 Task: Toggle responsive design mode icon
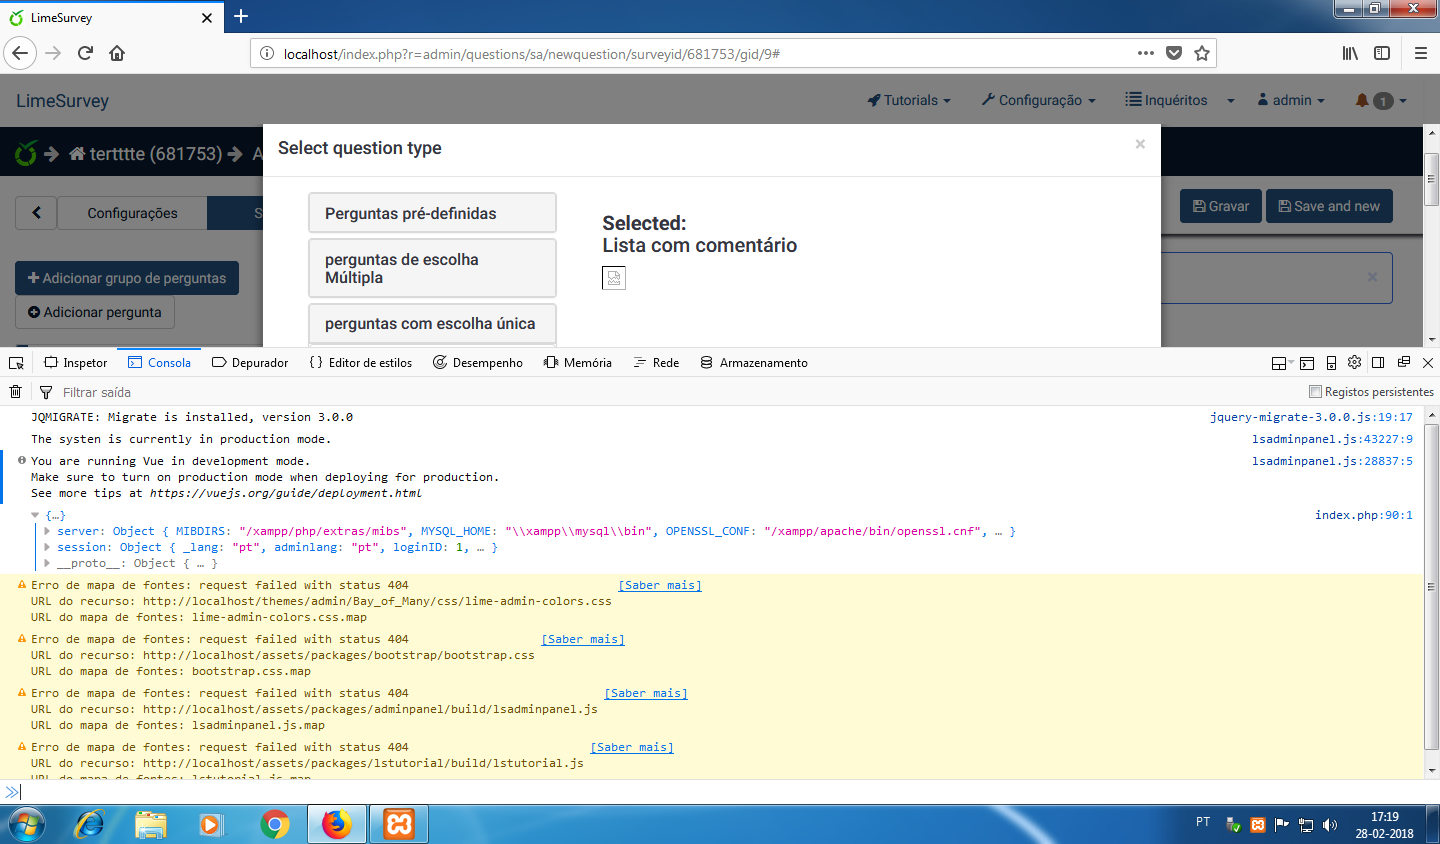click(1331, 363)
